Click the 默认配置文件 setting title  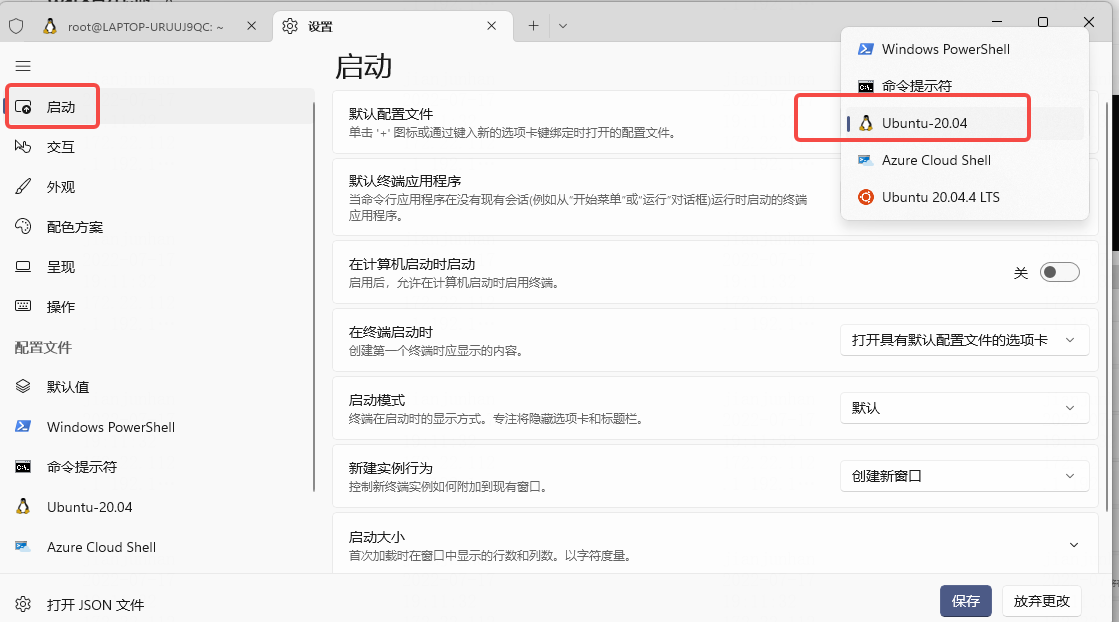click(x=391, y=114)
